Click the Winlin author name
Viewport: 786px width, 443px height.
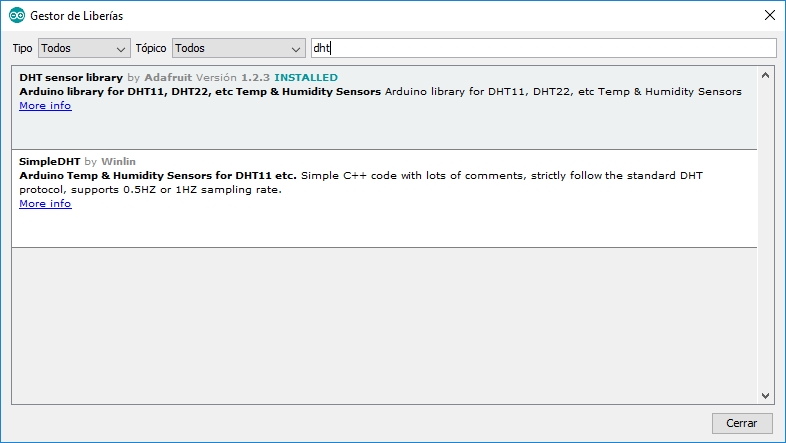coord(118,161)
